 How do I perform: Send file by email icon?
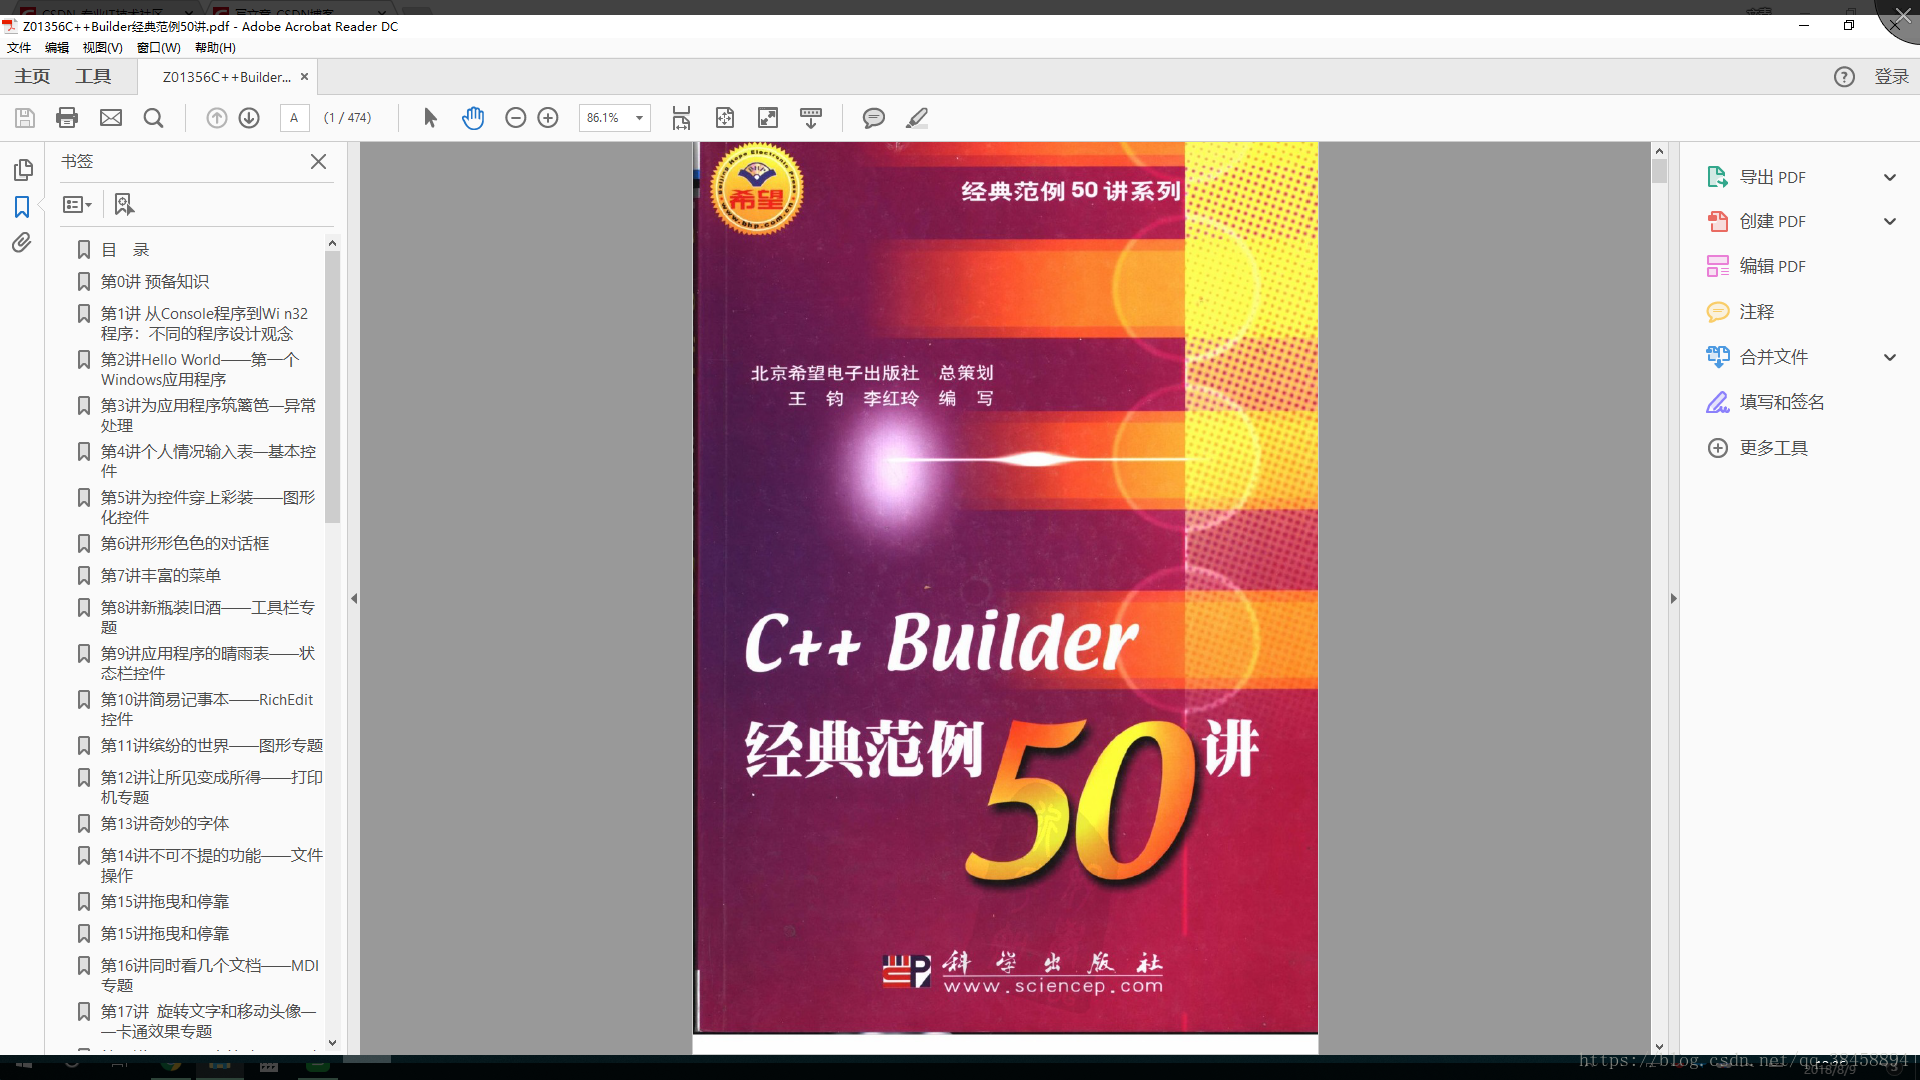coord(111,118)
